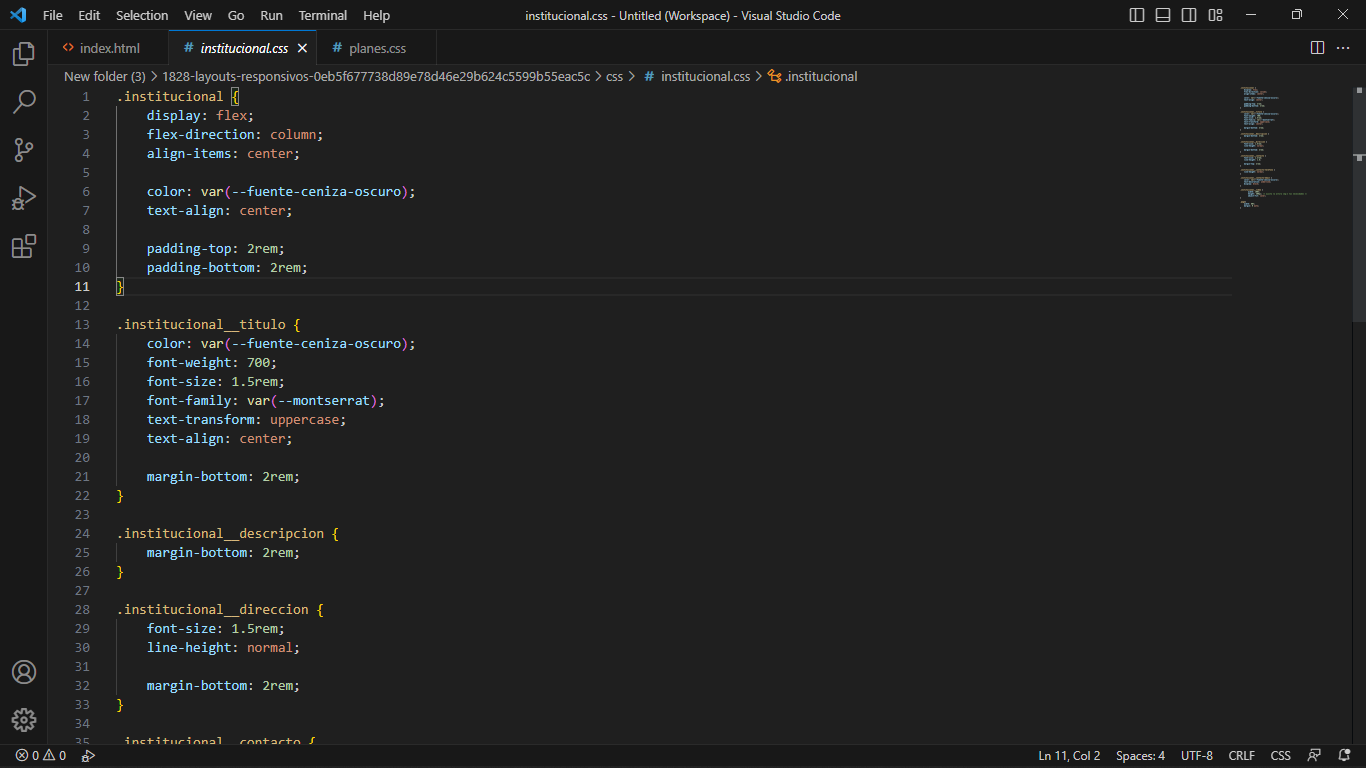Open the Accounts menu icon
Screen dimensions: 1366x768
point(24,672)
